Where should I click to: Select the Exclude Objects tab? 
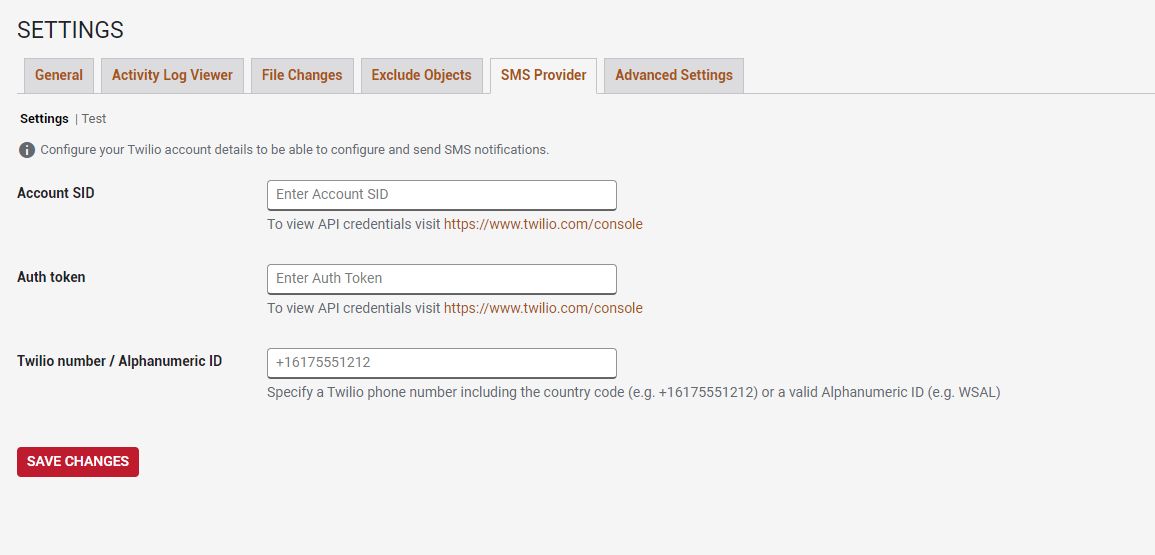pos(421,75)
